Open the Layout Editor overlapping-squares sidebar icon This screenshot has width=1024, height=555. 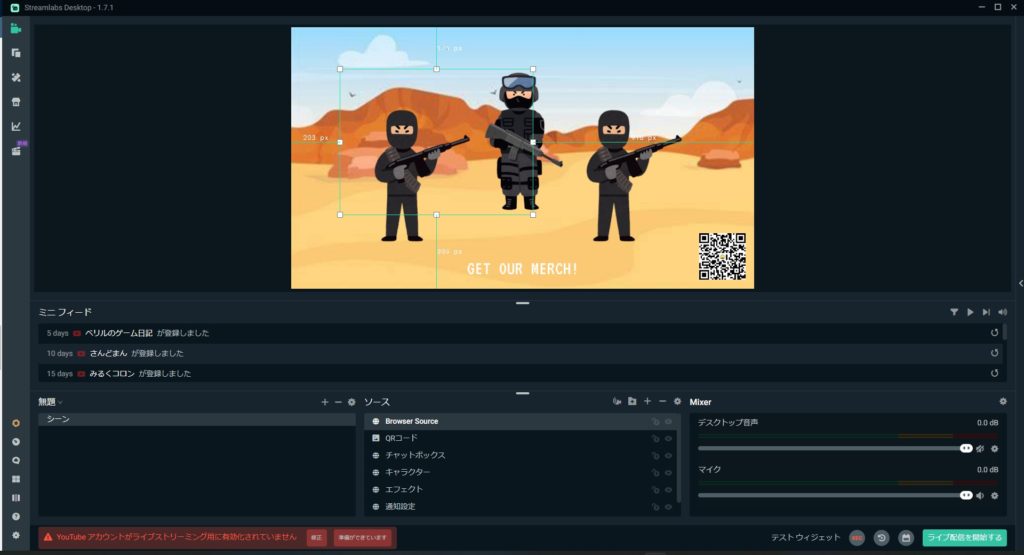15,53
